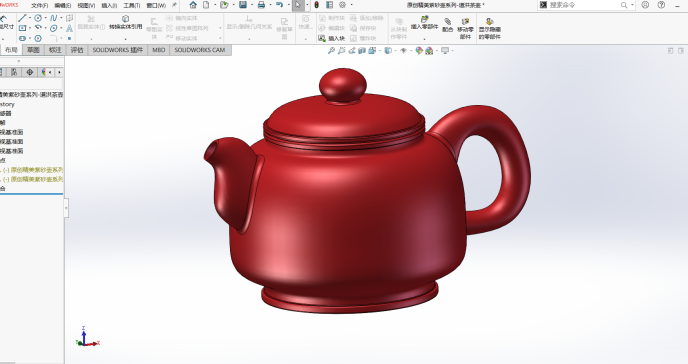Open the 视图(V) menu
Viewport: 688px width, 364px height.
click(x=86, y=5)
